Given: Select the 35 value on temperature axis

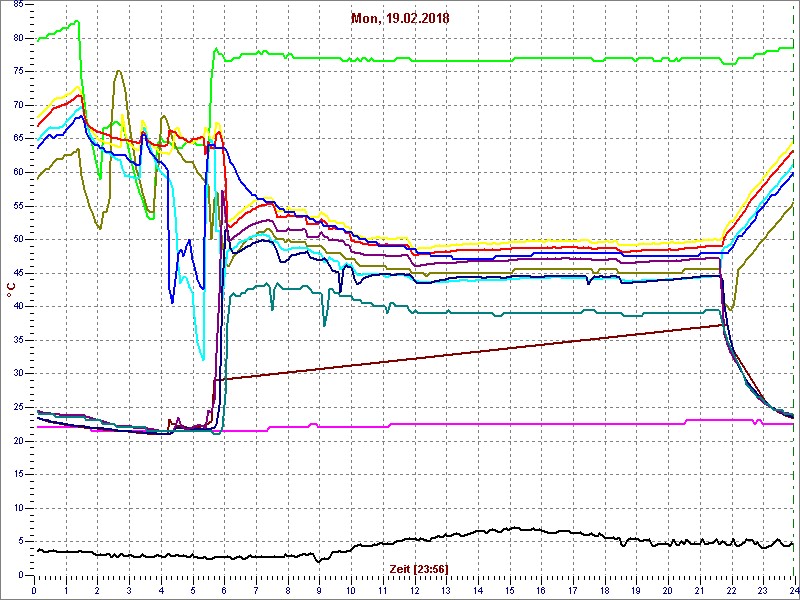Looking at the screenshot, I should pos(17,340).
